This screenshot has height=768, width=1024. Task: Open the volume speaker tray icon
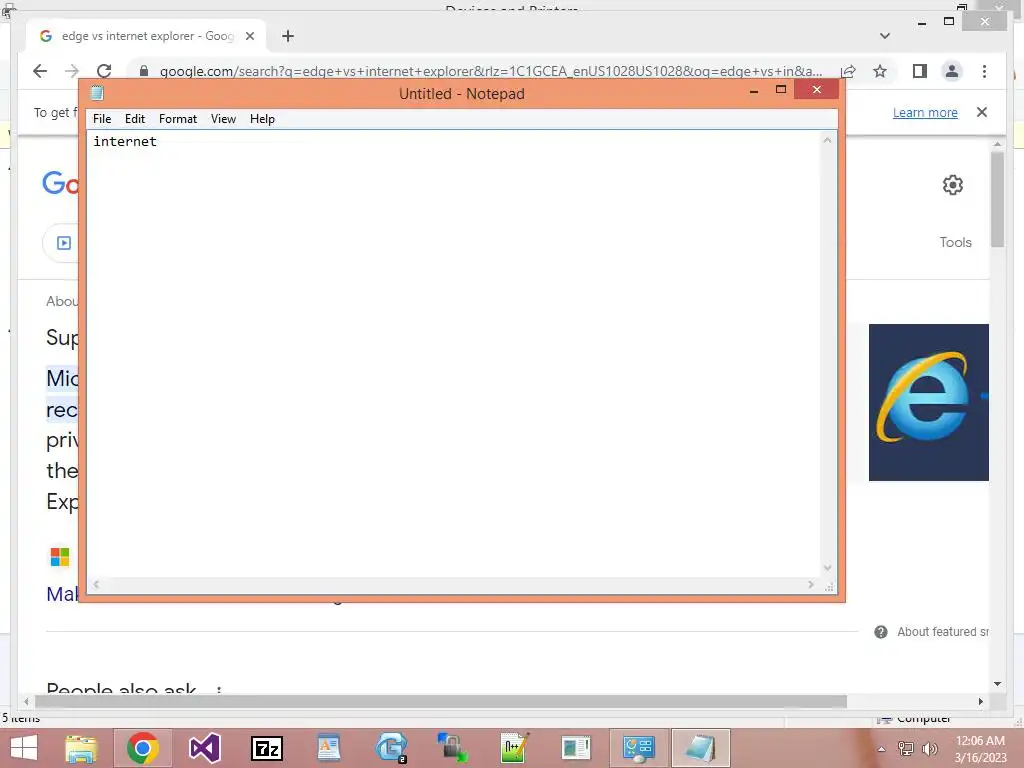pos(930,749)
